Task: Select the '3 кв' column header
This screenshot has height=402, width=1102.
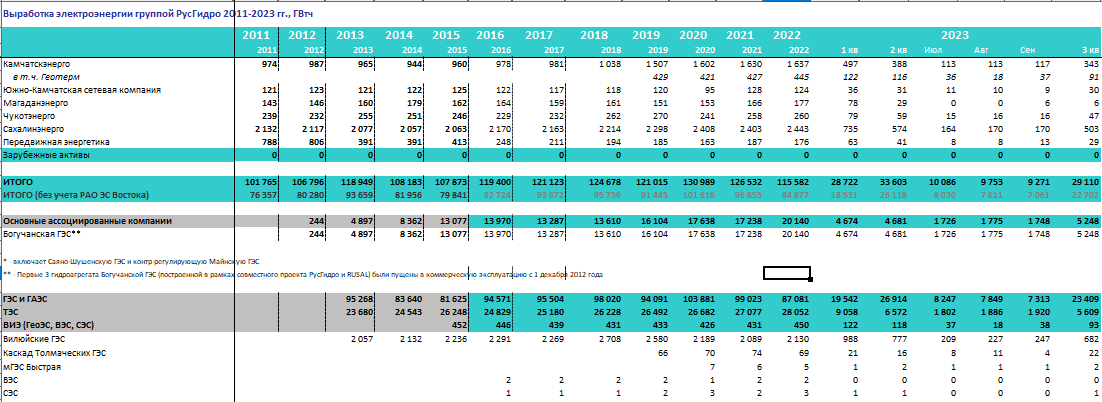Action: [x=1089, y=51]
